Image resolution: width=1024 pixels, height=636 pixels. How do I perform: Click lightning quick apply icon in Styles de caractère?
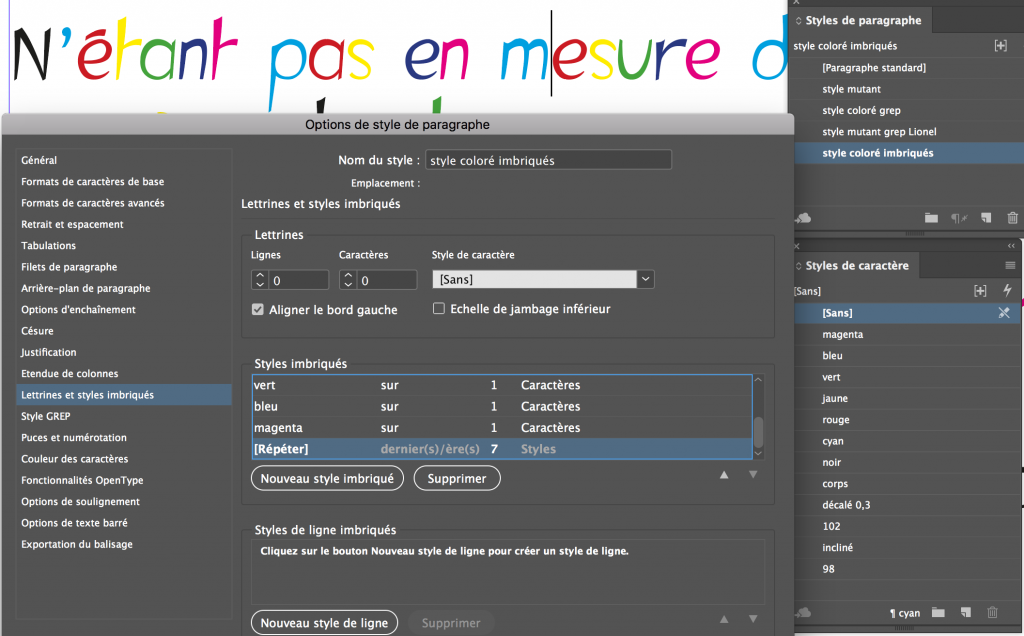1006,291
